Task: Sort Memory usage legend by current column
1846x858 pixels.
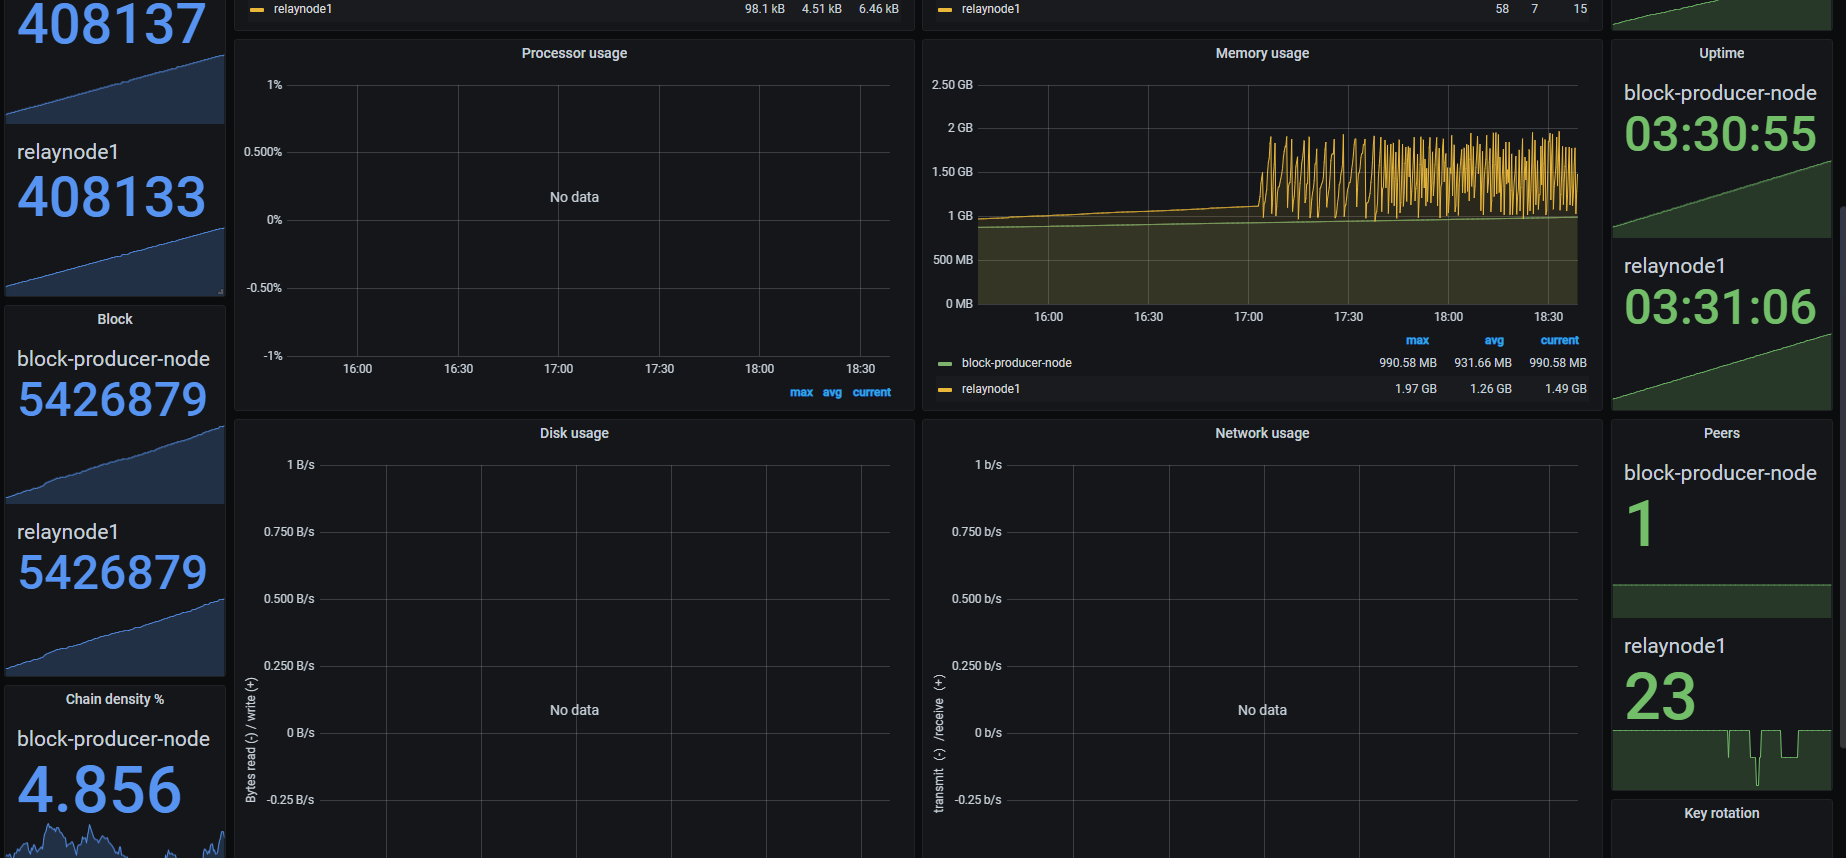Action: coord(1559,340)
